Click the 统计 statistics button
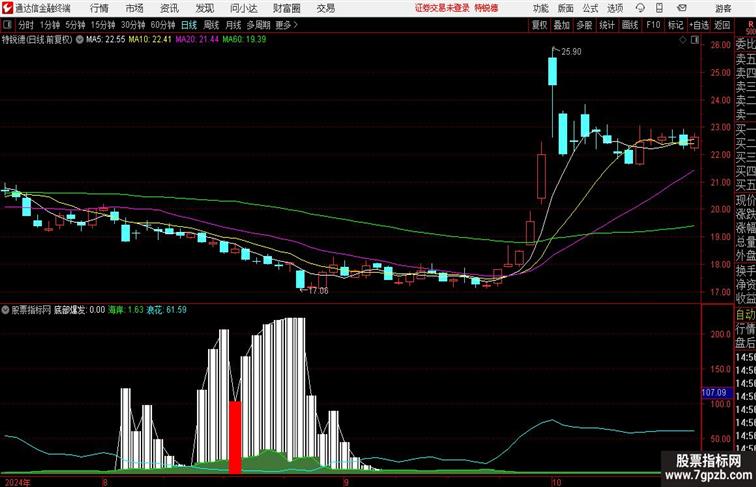The image size is (756, 487). tap(607, 25)
